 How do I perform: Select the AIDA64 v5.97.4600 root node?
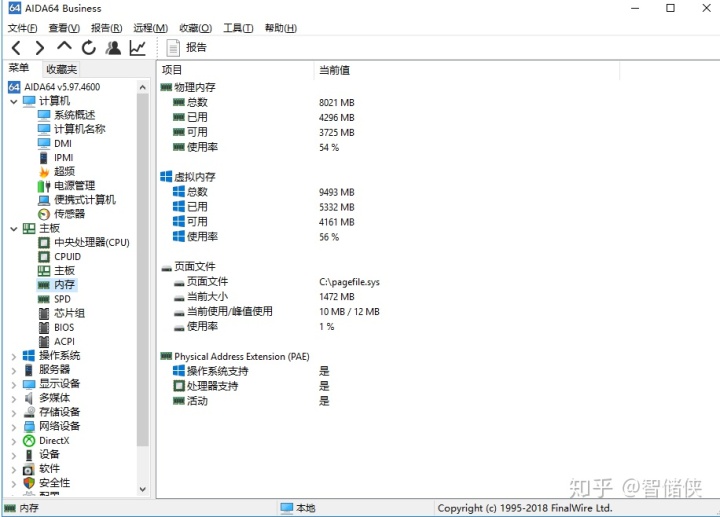tap(62, 87)
